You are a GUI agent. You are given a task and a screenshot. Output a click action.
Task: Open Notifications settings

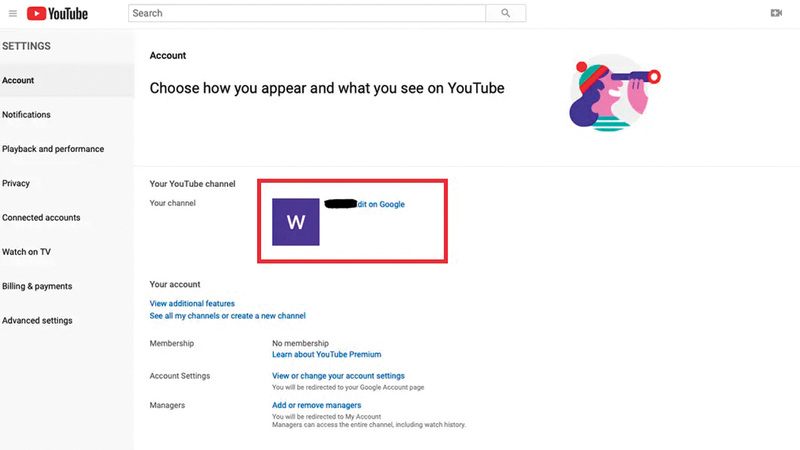(x=27, y=115)
